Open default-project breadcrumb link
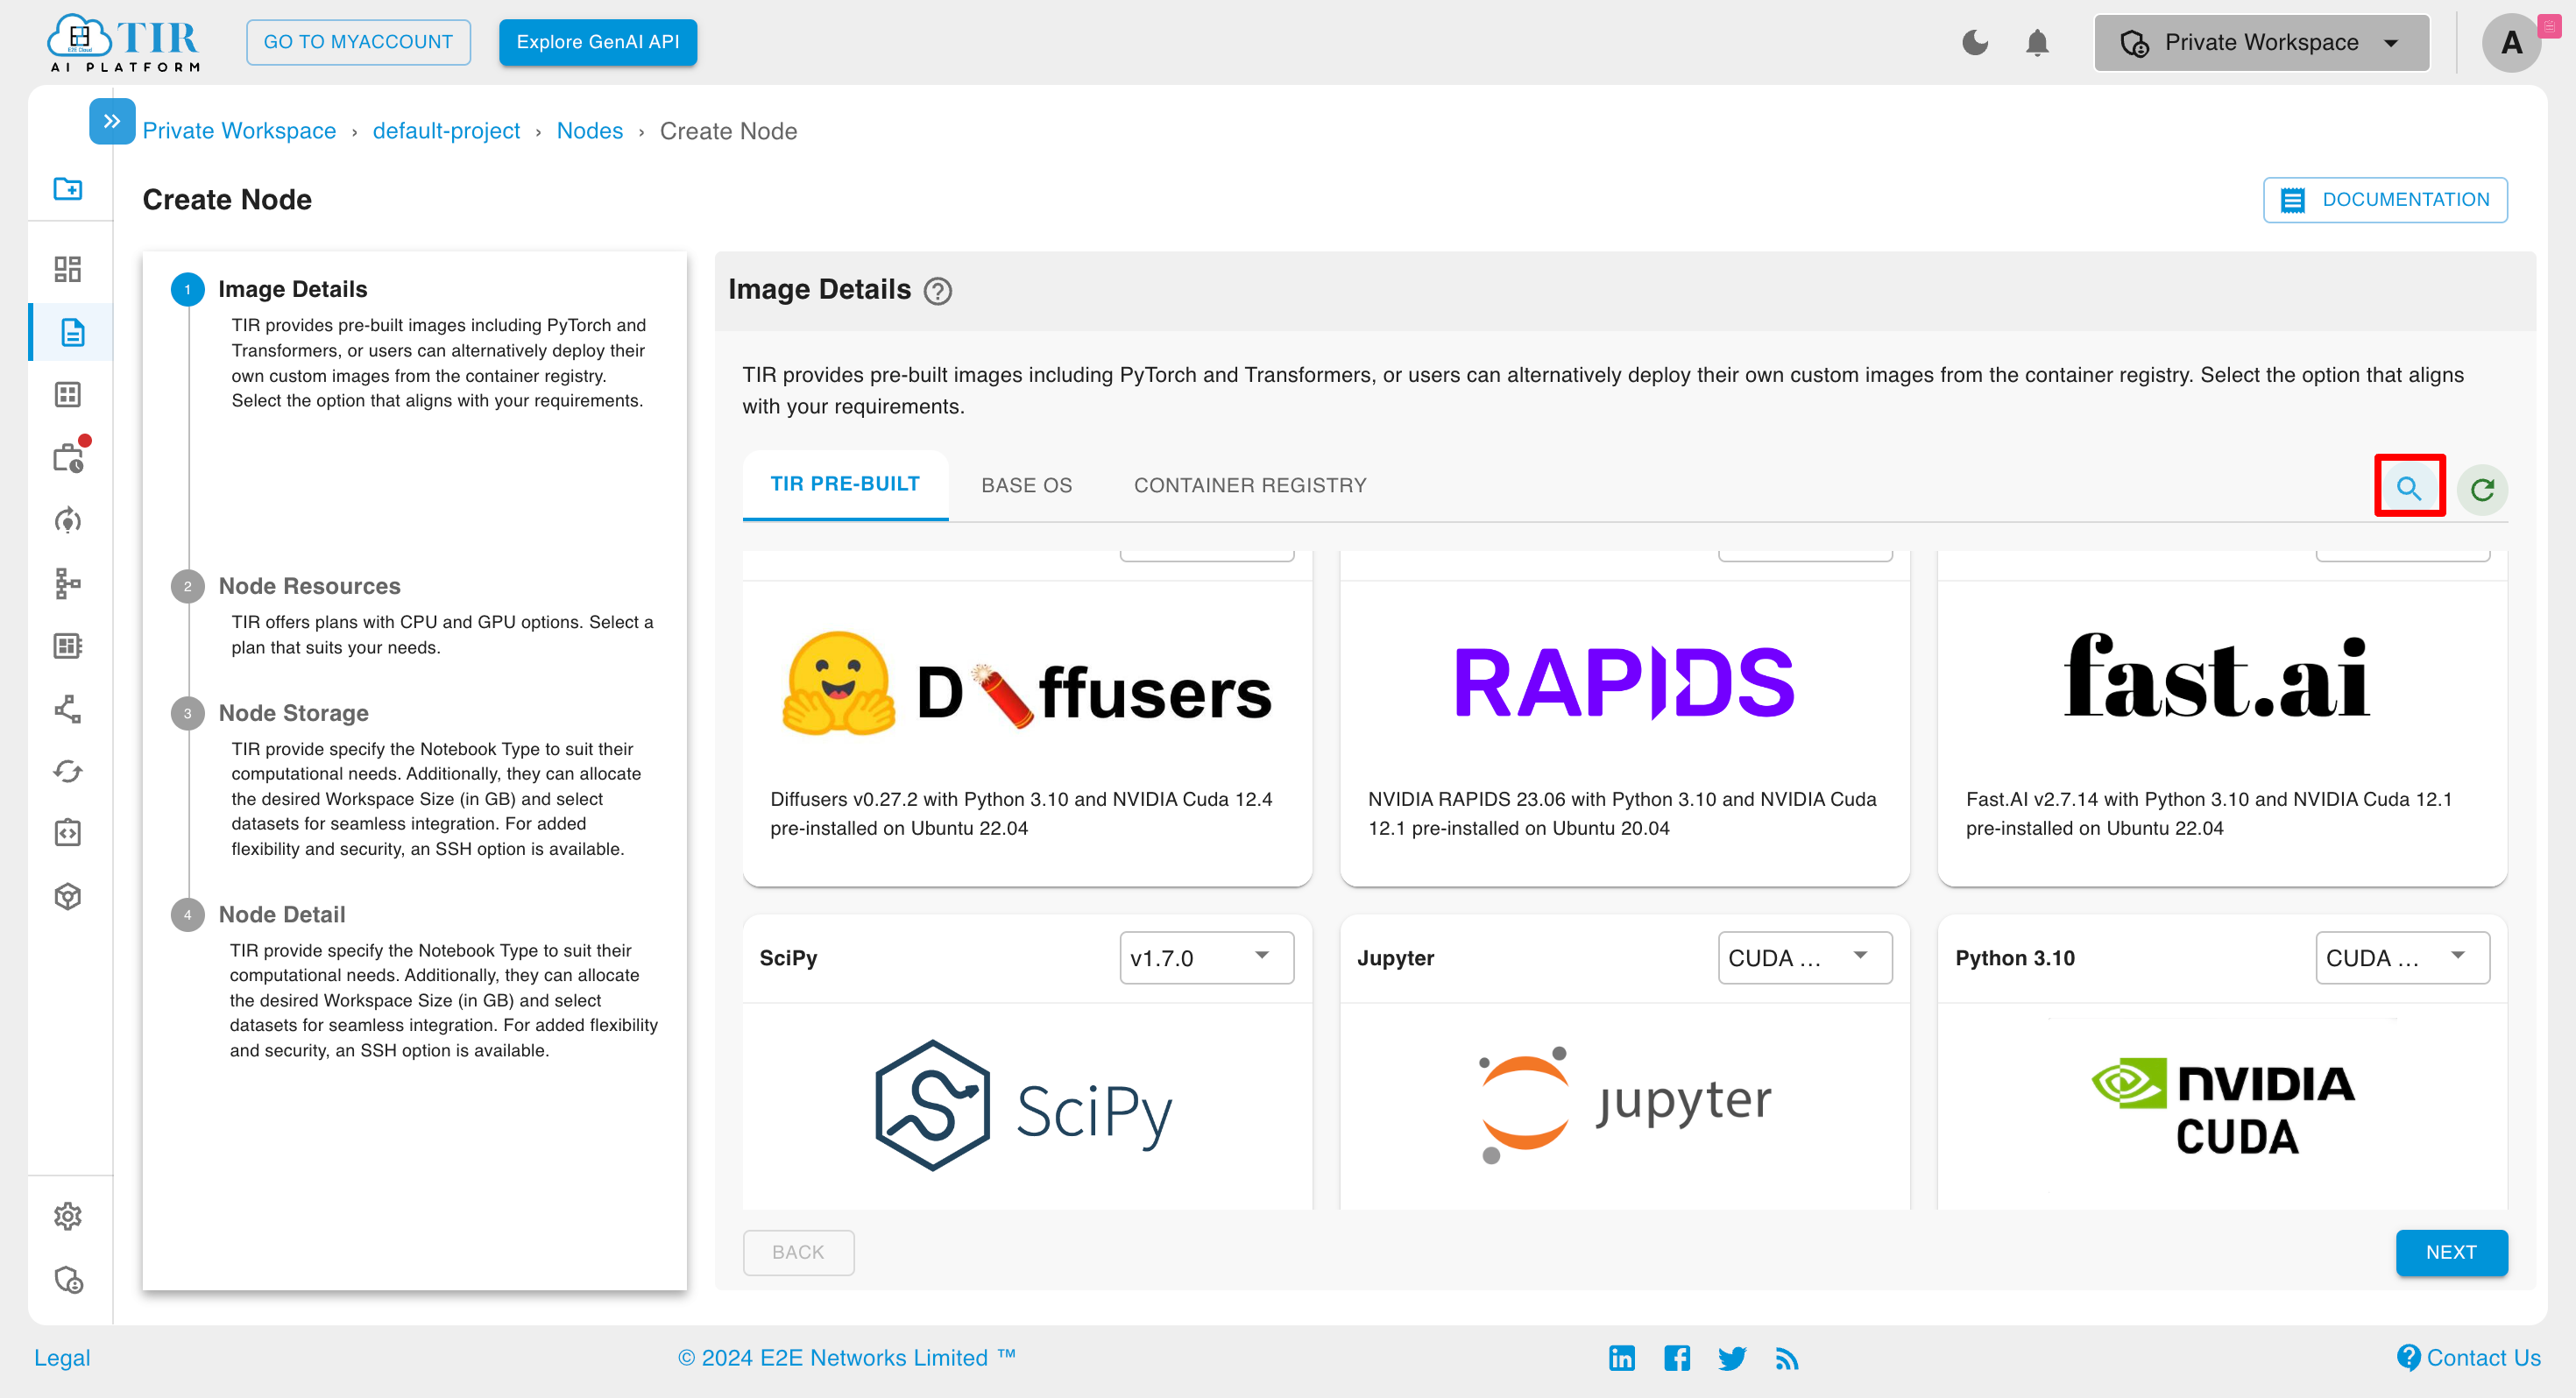Image resolution: width=2576 pixels, height=1398 pixels. [x=446, y=131]
